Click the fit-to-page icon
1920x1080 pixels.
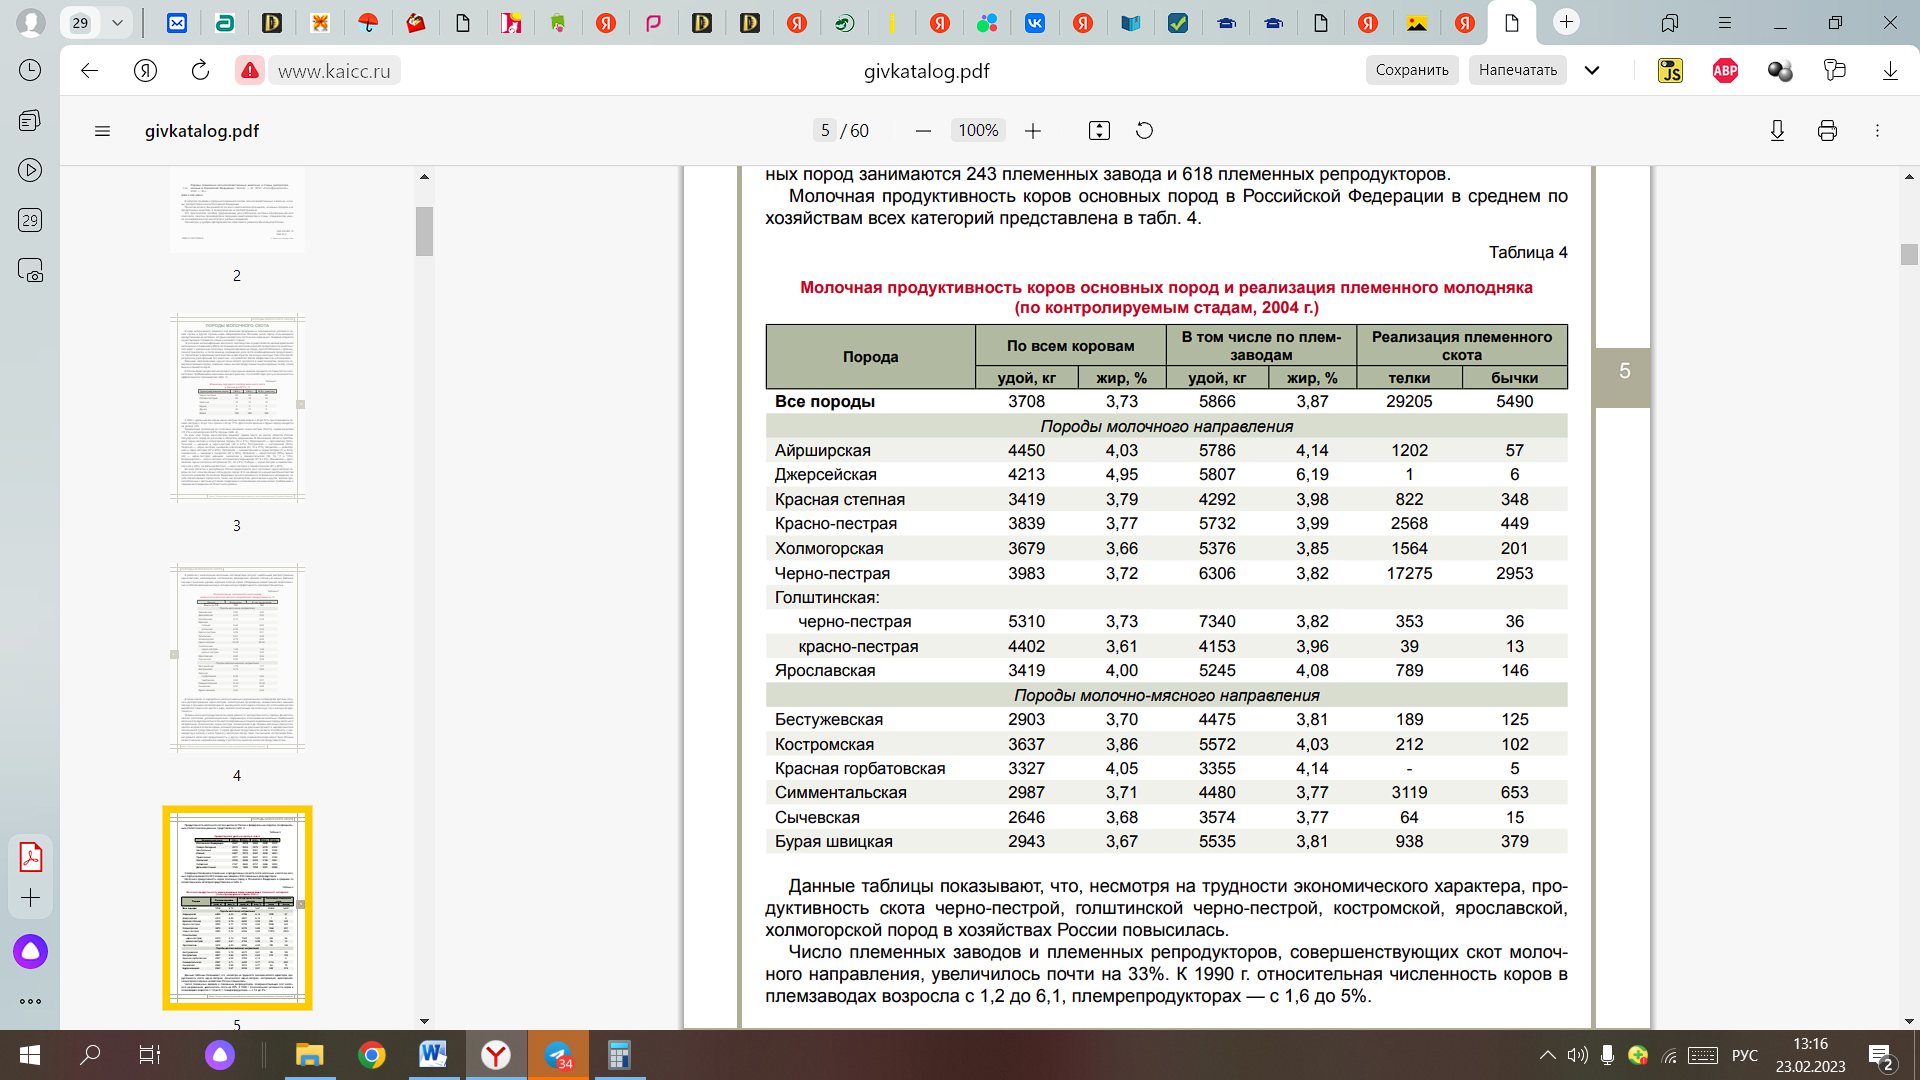pyautogui.click(x=1099, y=131)
